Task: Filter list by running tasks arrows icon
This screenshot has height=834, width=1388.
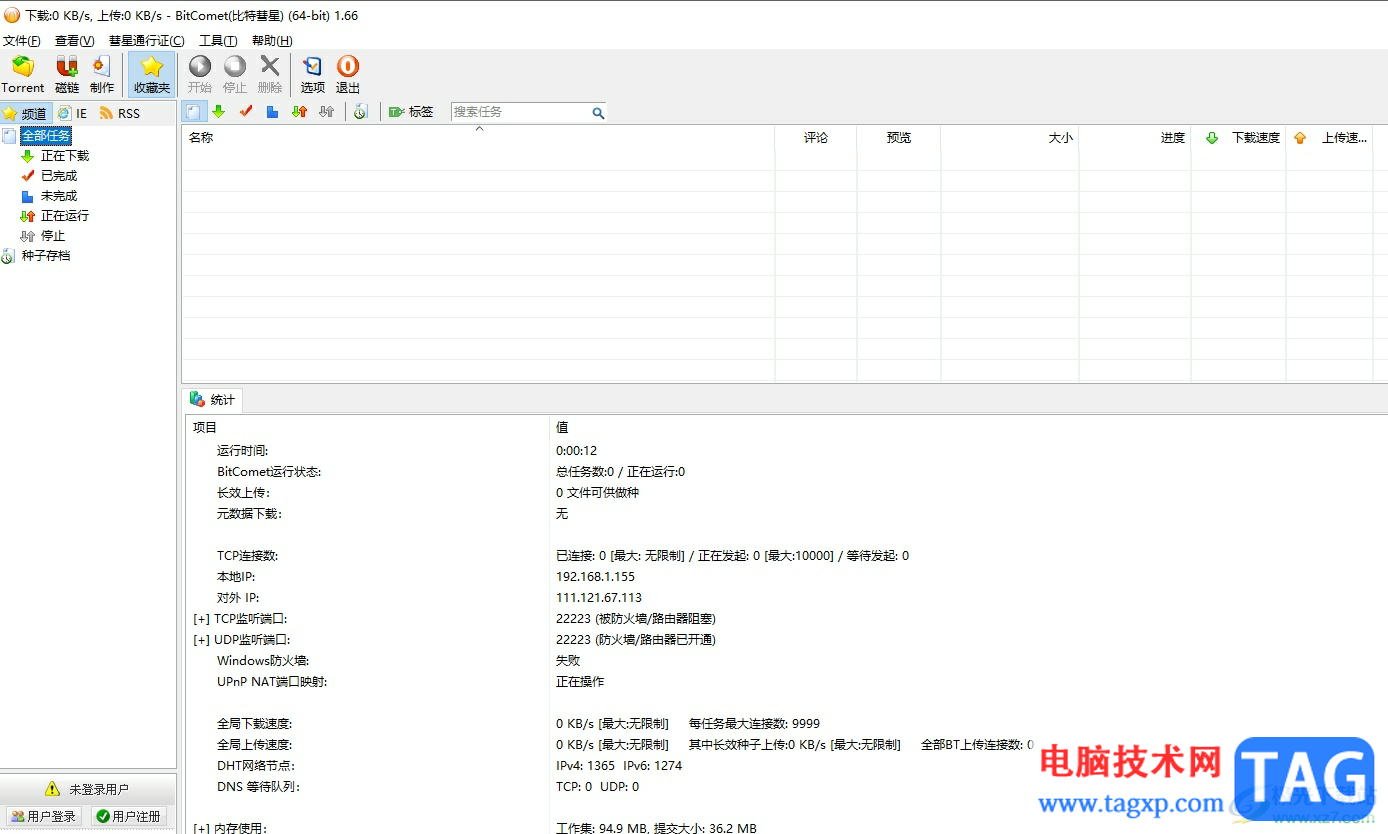Action: coord(299,112)
